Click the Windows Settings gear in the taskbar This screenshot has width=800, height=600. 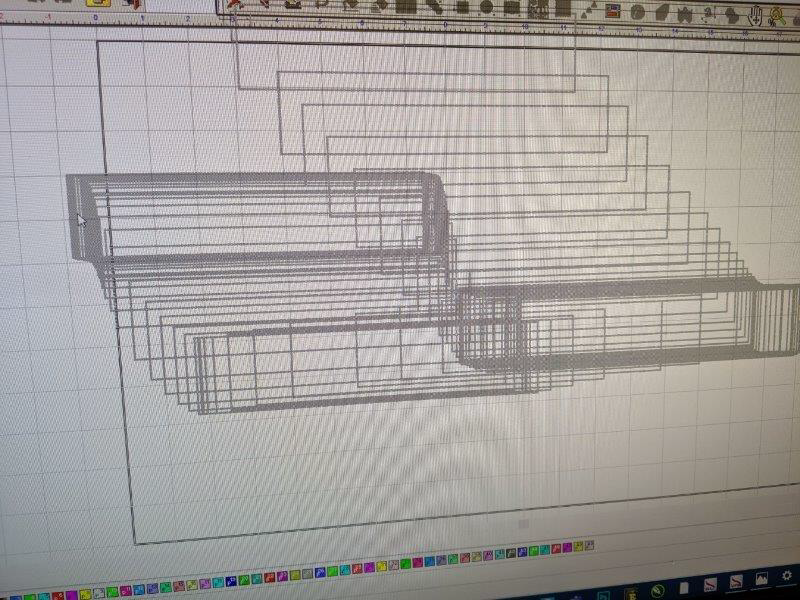tap(786, 576)
